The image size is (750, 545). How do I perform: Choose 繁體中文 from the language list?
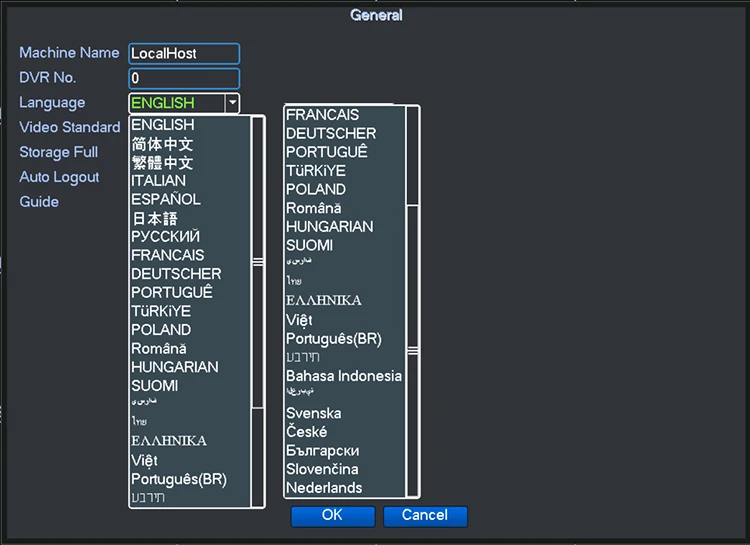coord(190,163)
